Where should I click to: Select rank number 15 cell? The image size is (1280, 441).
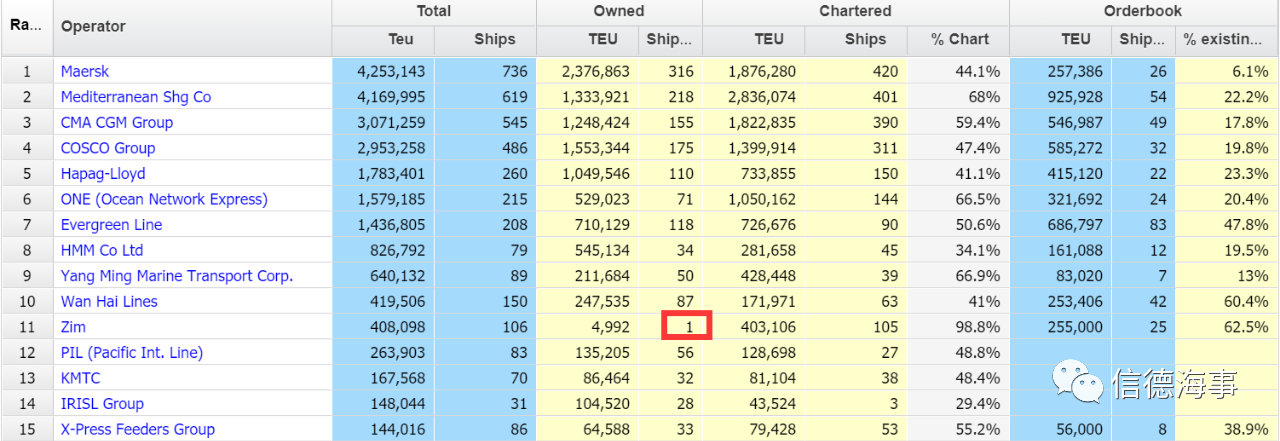point(27,429)
